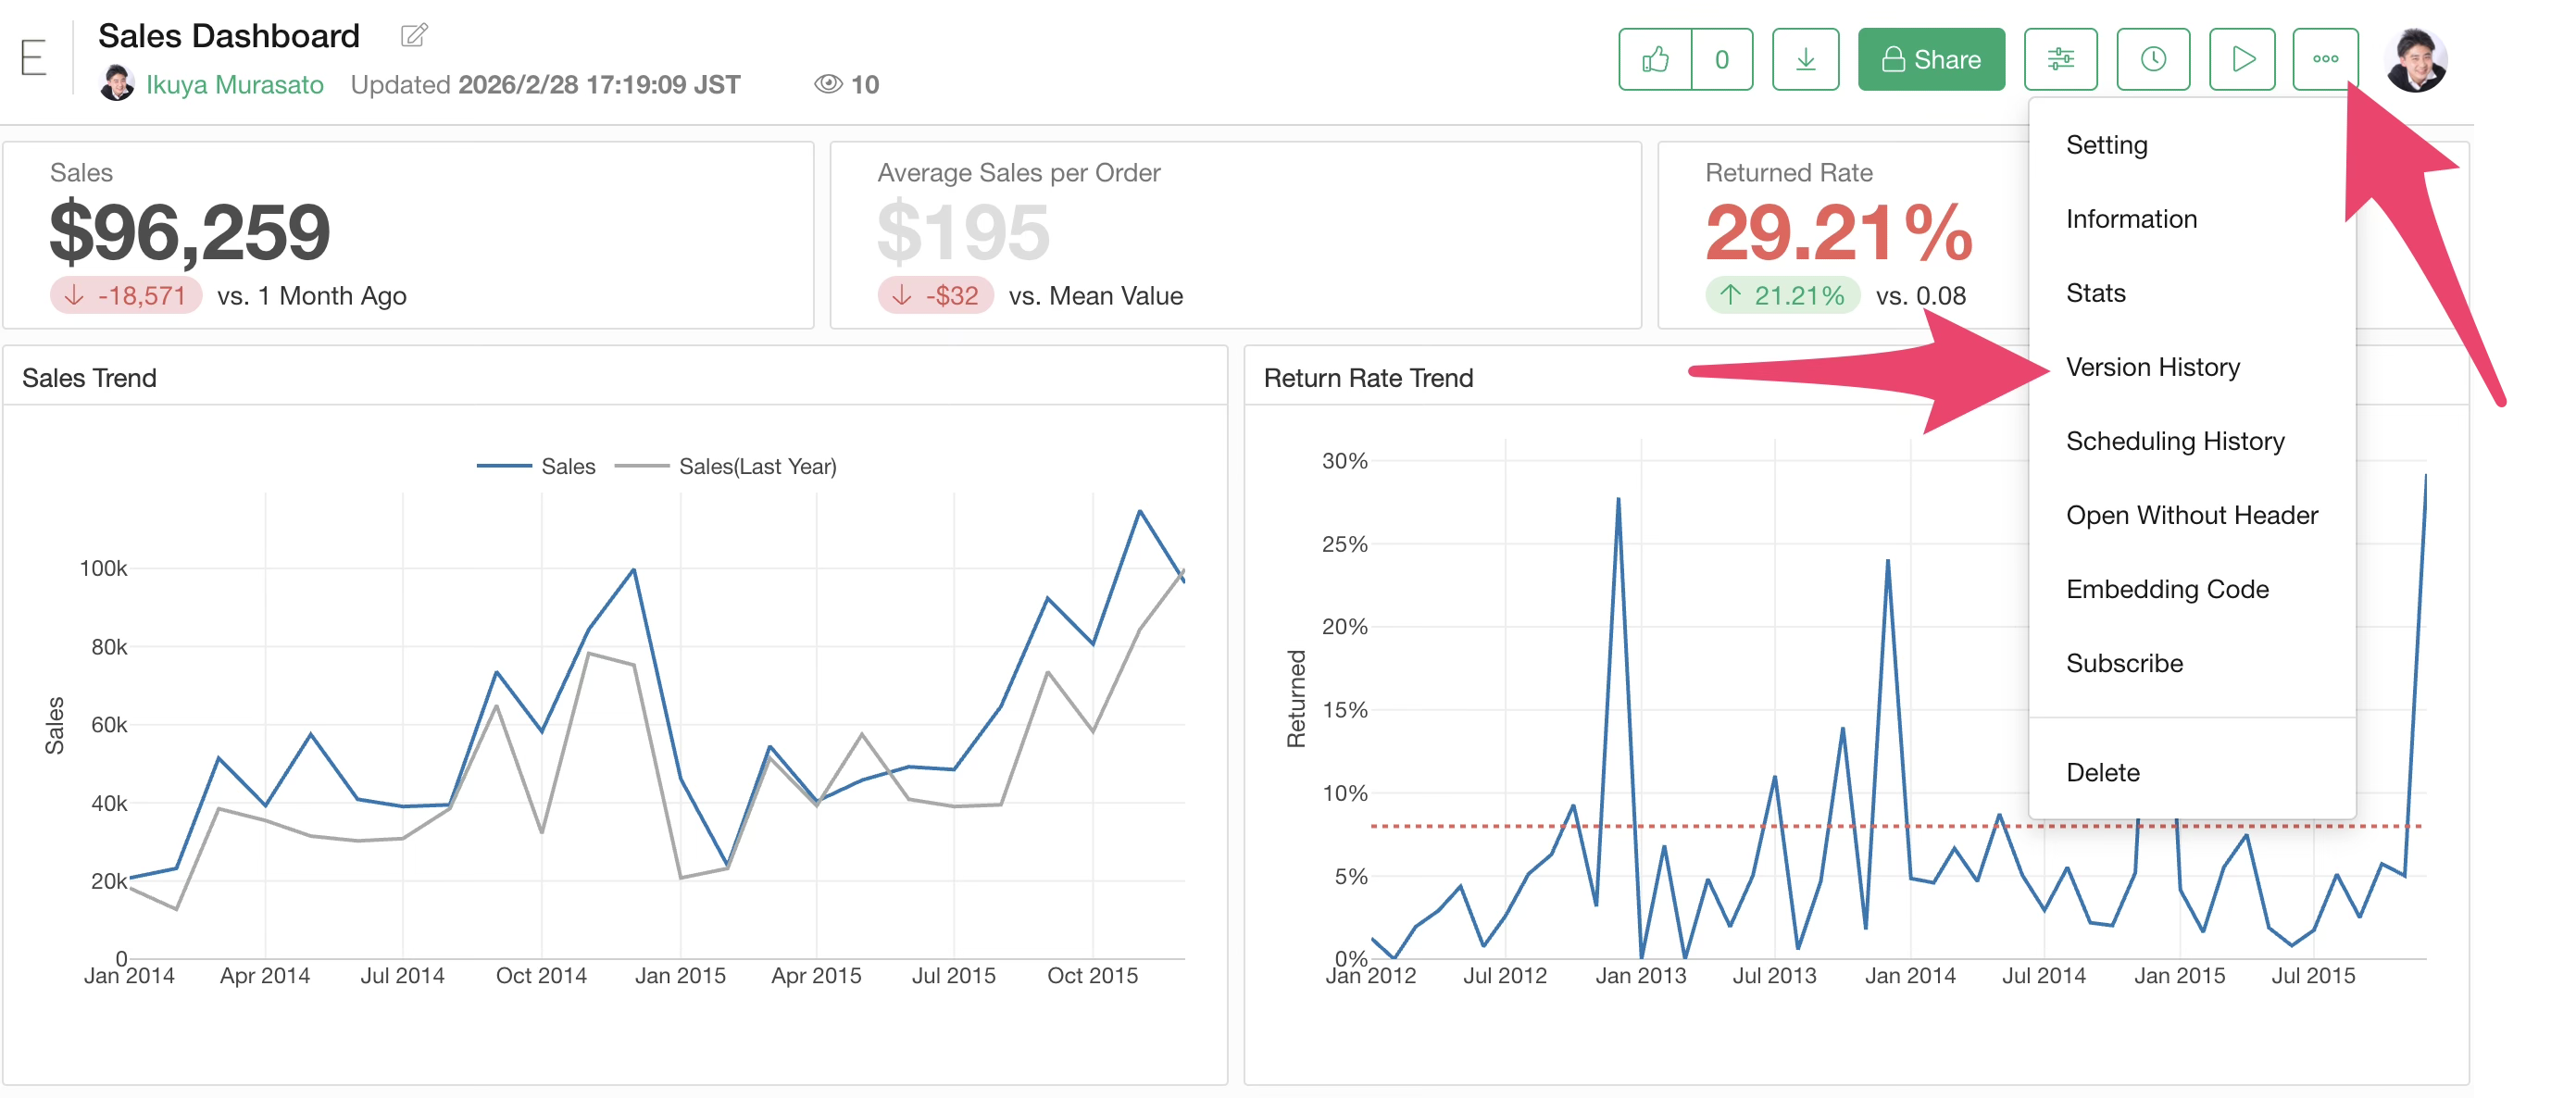Select Open Without Header option
2576x1098 pixels.
2191,515
